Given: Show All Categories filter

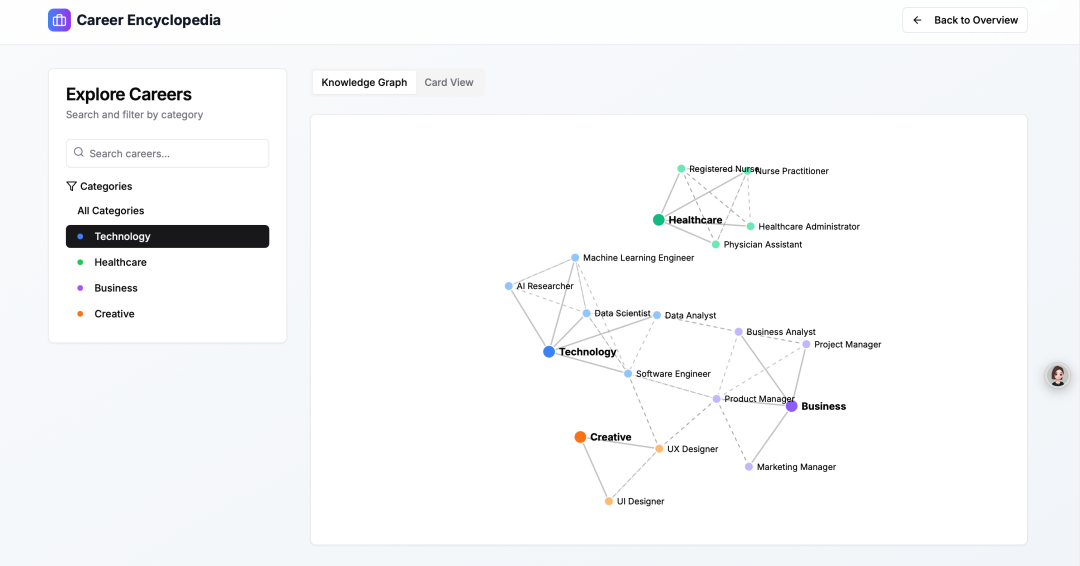Looking at the screenshot, I should tap(111, 211).
